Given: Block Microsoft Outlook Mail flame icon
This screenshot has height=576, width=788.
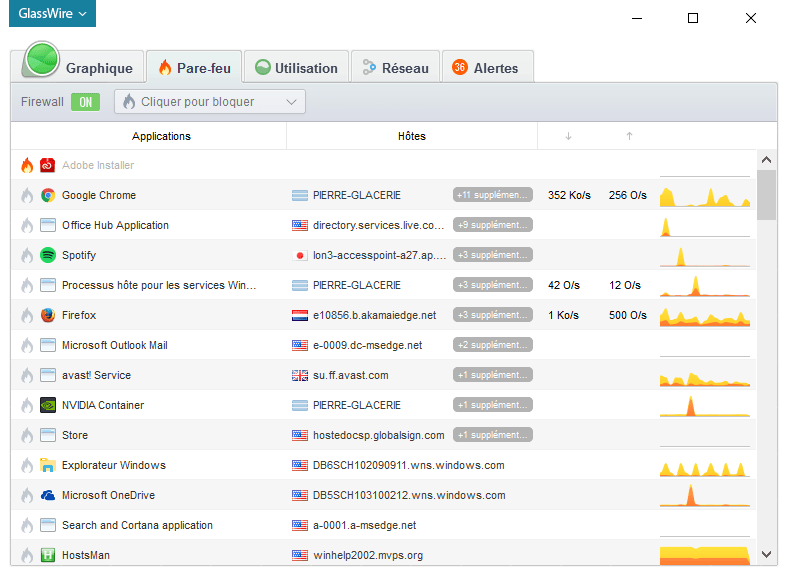Looking at the screenshot, I should 27,345.
